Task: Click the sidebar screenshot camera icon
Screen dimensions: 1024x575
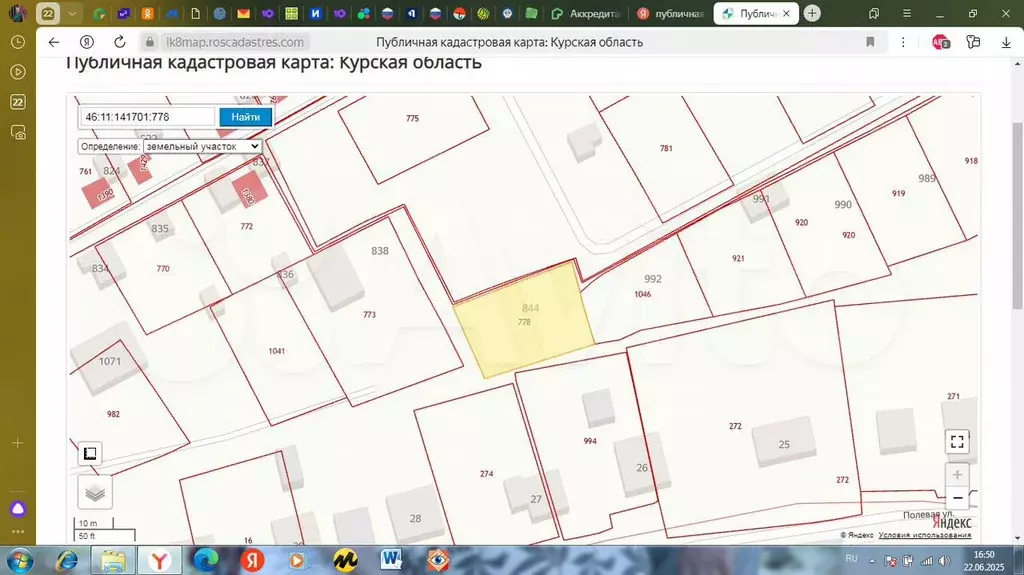Action: 18,133
